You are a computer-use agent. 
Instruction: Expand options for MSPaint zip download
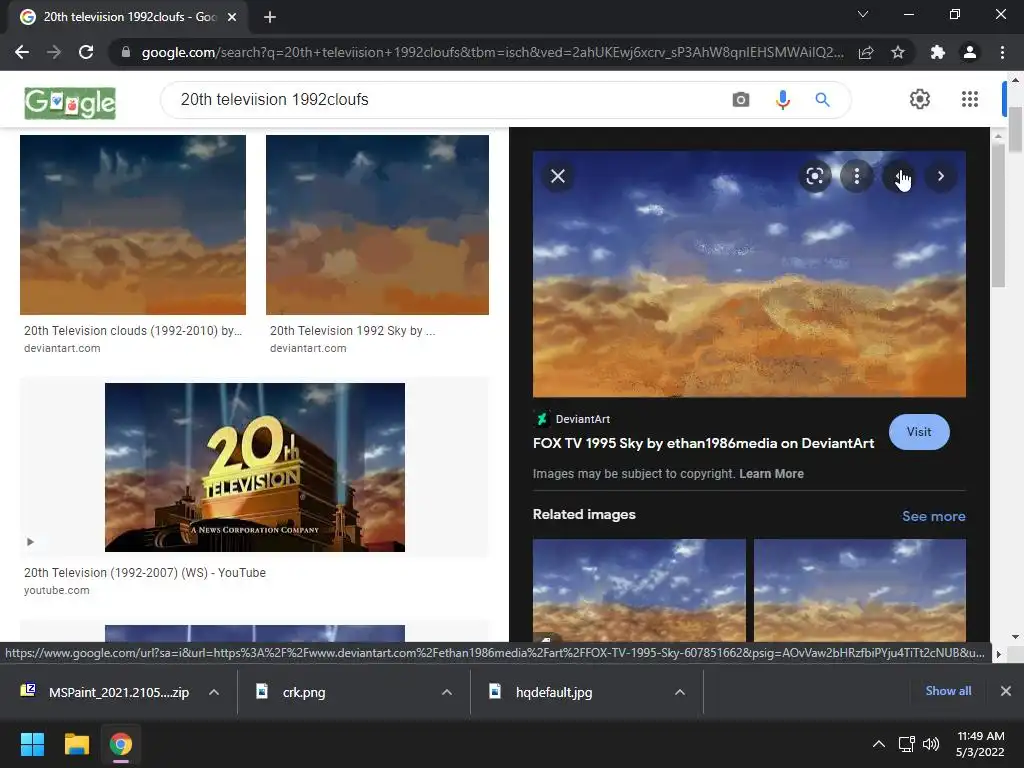214,692
